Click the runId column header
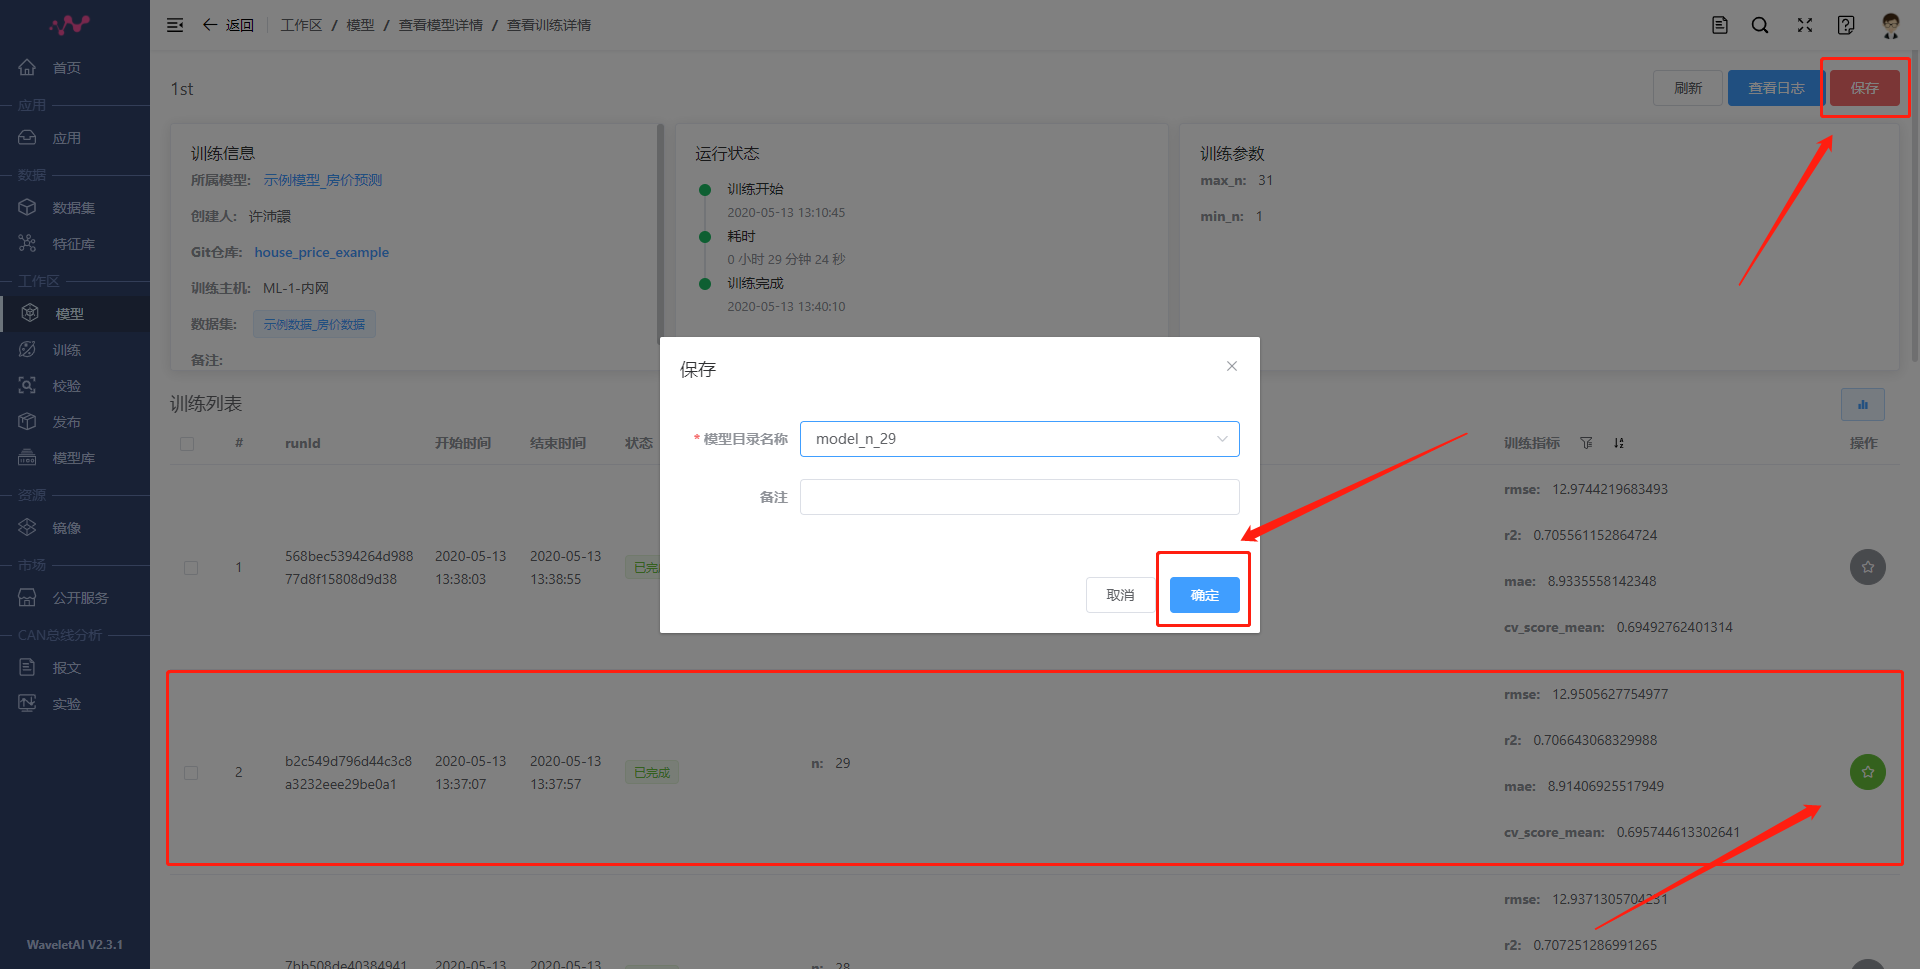 (x=302, y=443)
